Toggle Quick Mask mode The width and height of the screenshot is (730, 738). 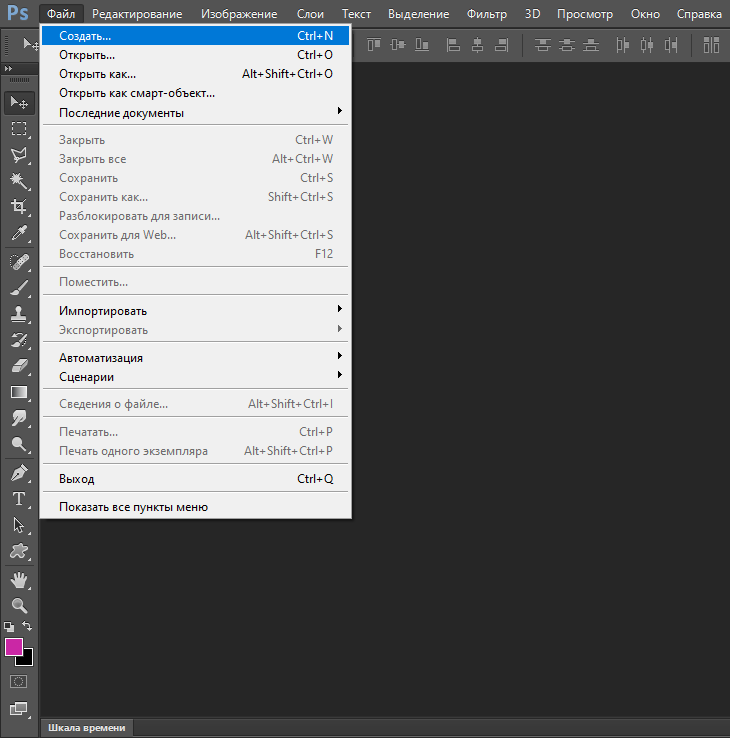pyautogui.click(x=19, y=682)
